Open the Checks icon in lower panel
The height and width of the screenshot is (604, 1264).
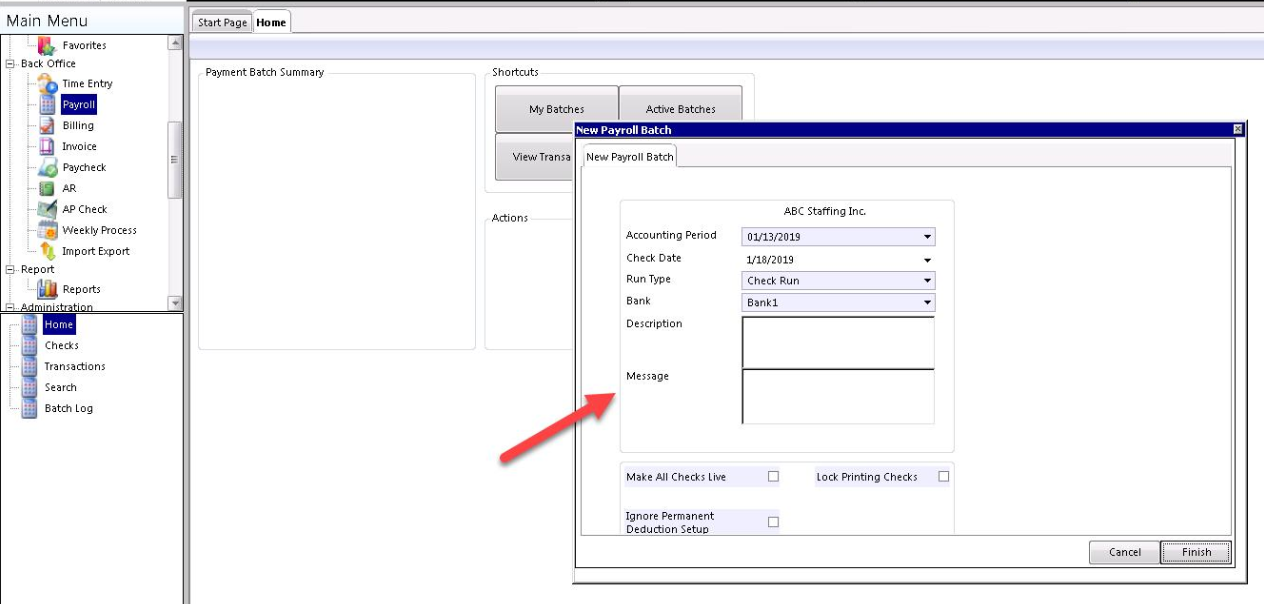[29, 346]
